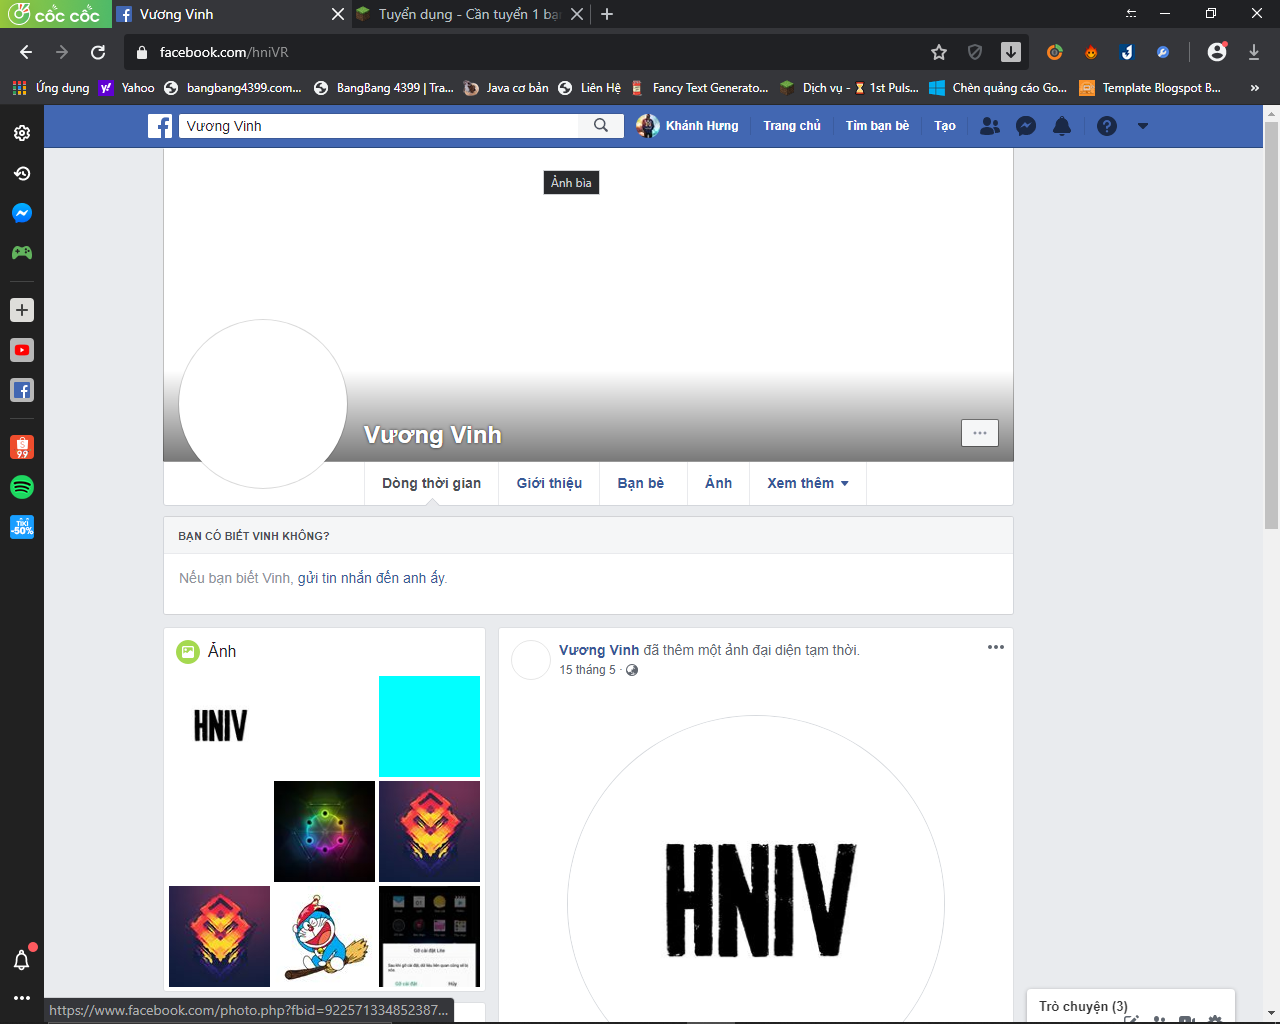Viewport: 1280px width, 1024px height.
Task: Expand the Xem thêm profile menu
Action: point(808,483)
